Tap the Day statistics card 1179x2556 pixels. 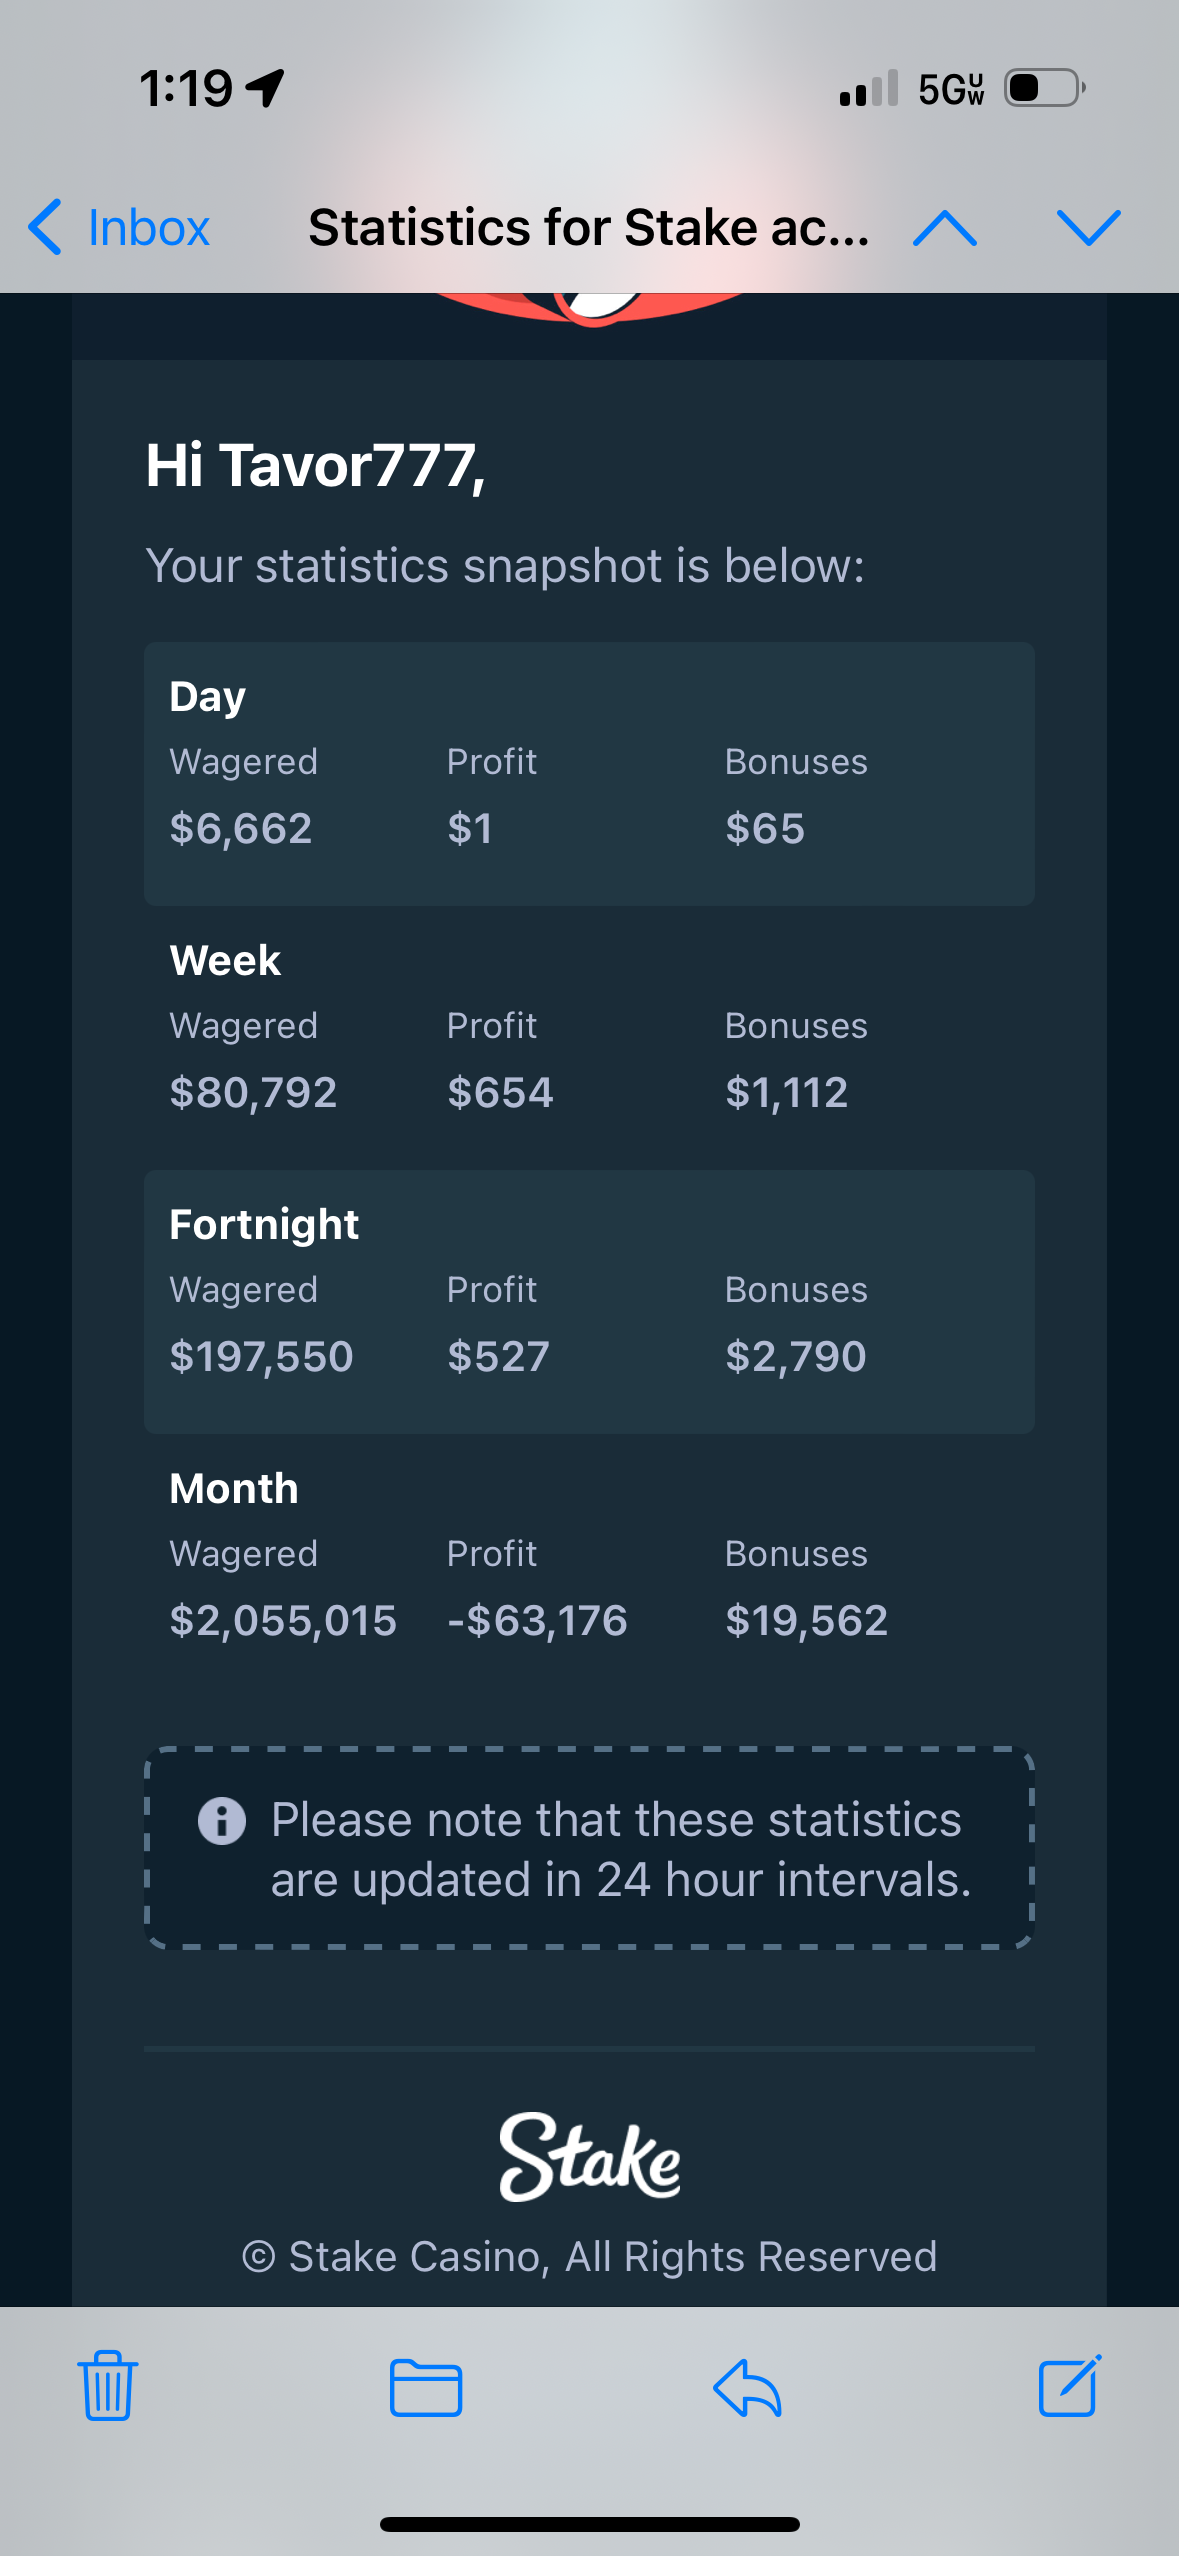click(589, 774)
